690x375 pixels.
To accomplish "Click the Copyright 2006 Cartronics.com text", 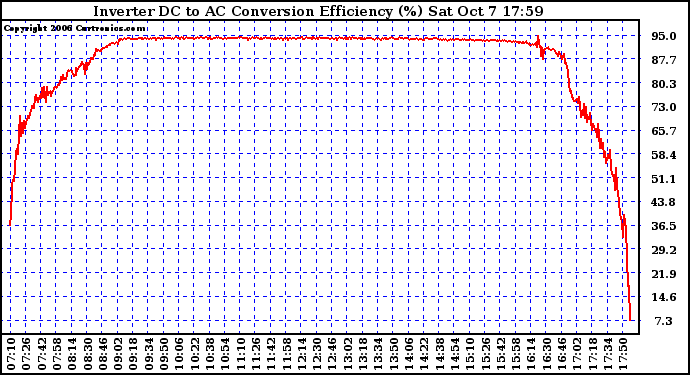I will [x=74, y=29].
